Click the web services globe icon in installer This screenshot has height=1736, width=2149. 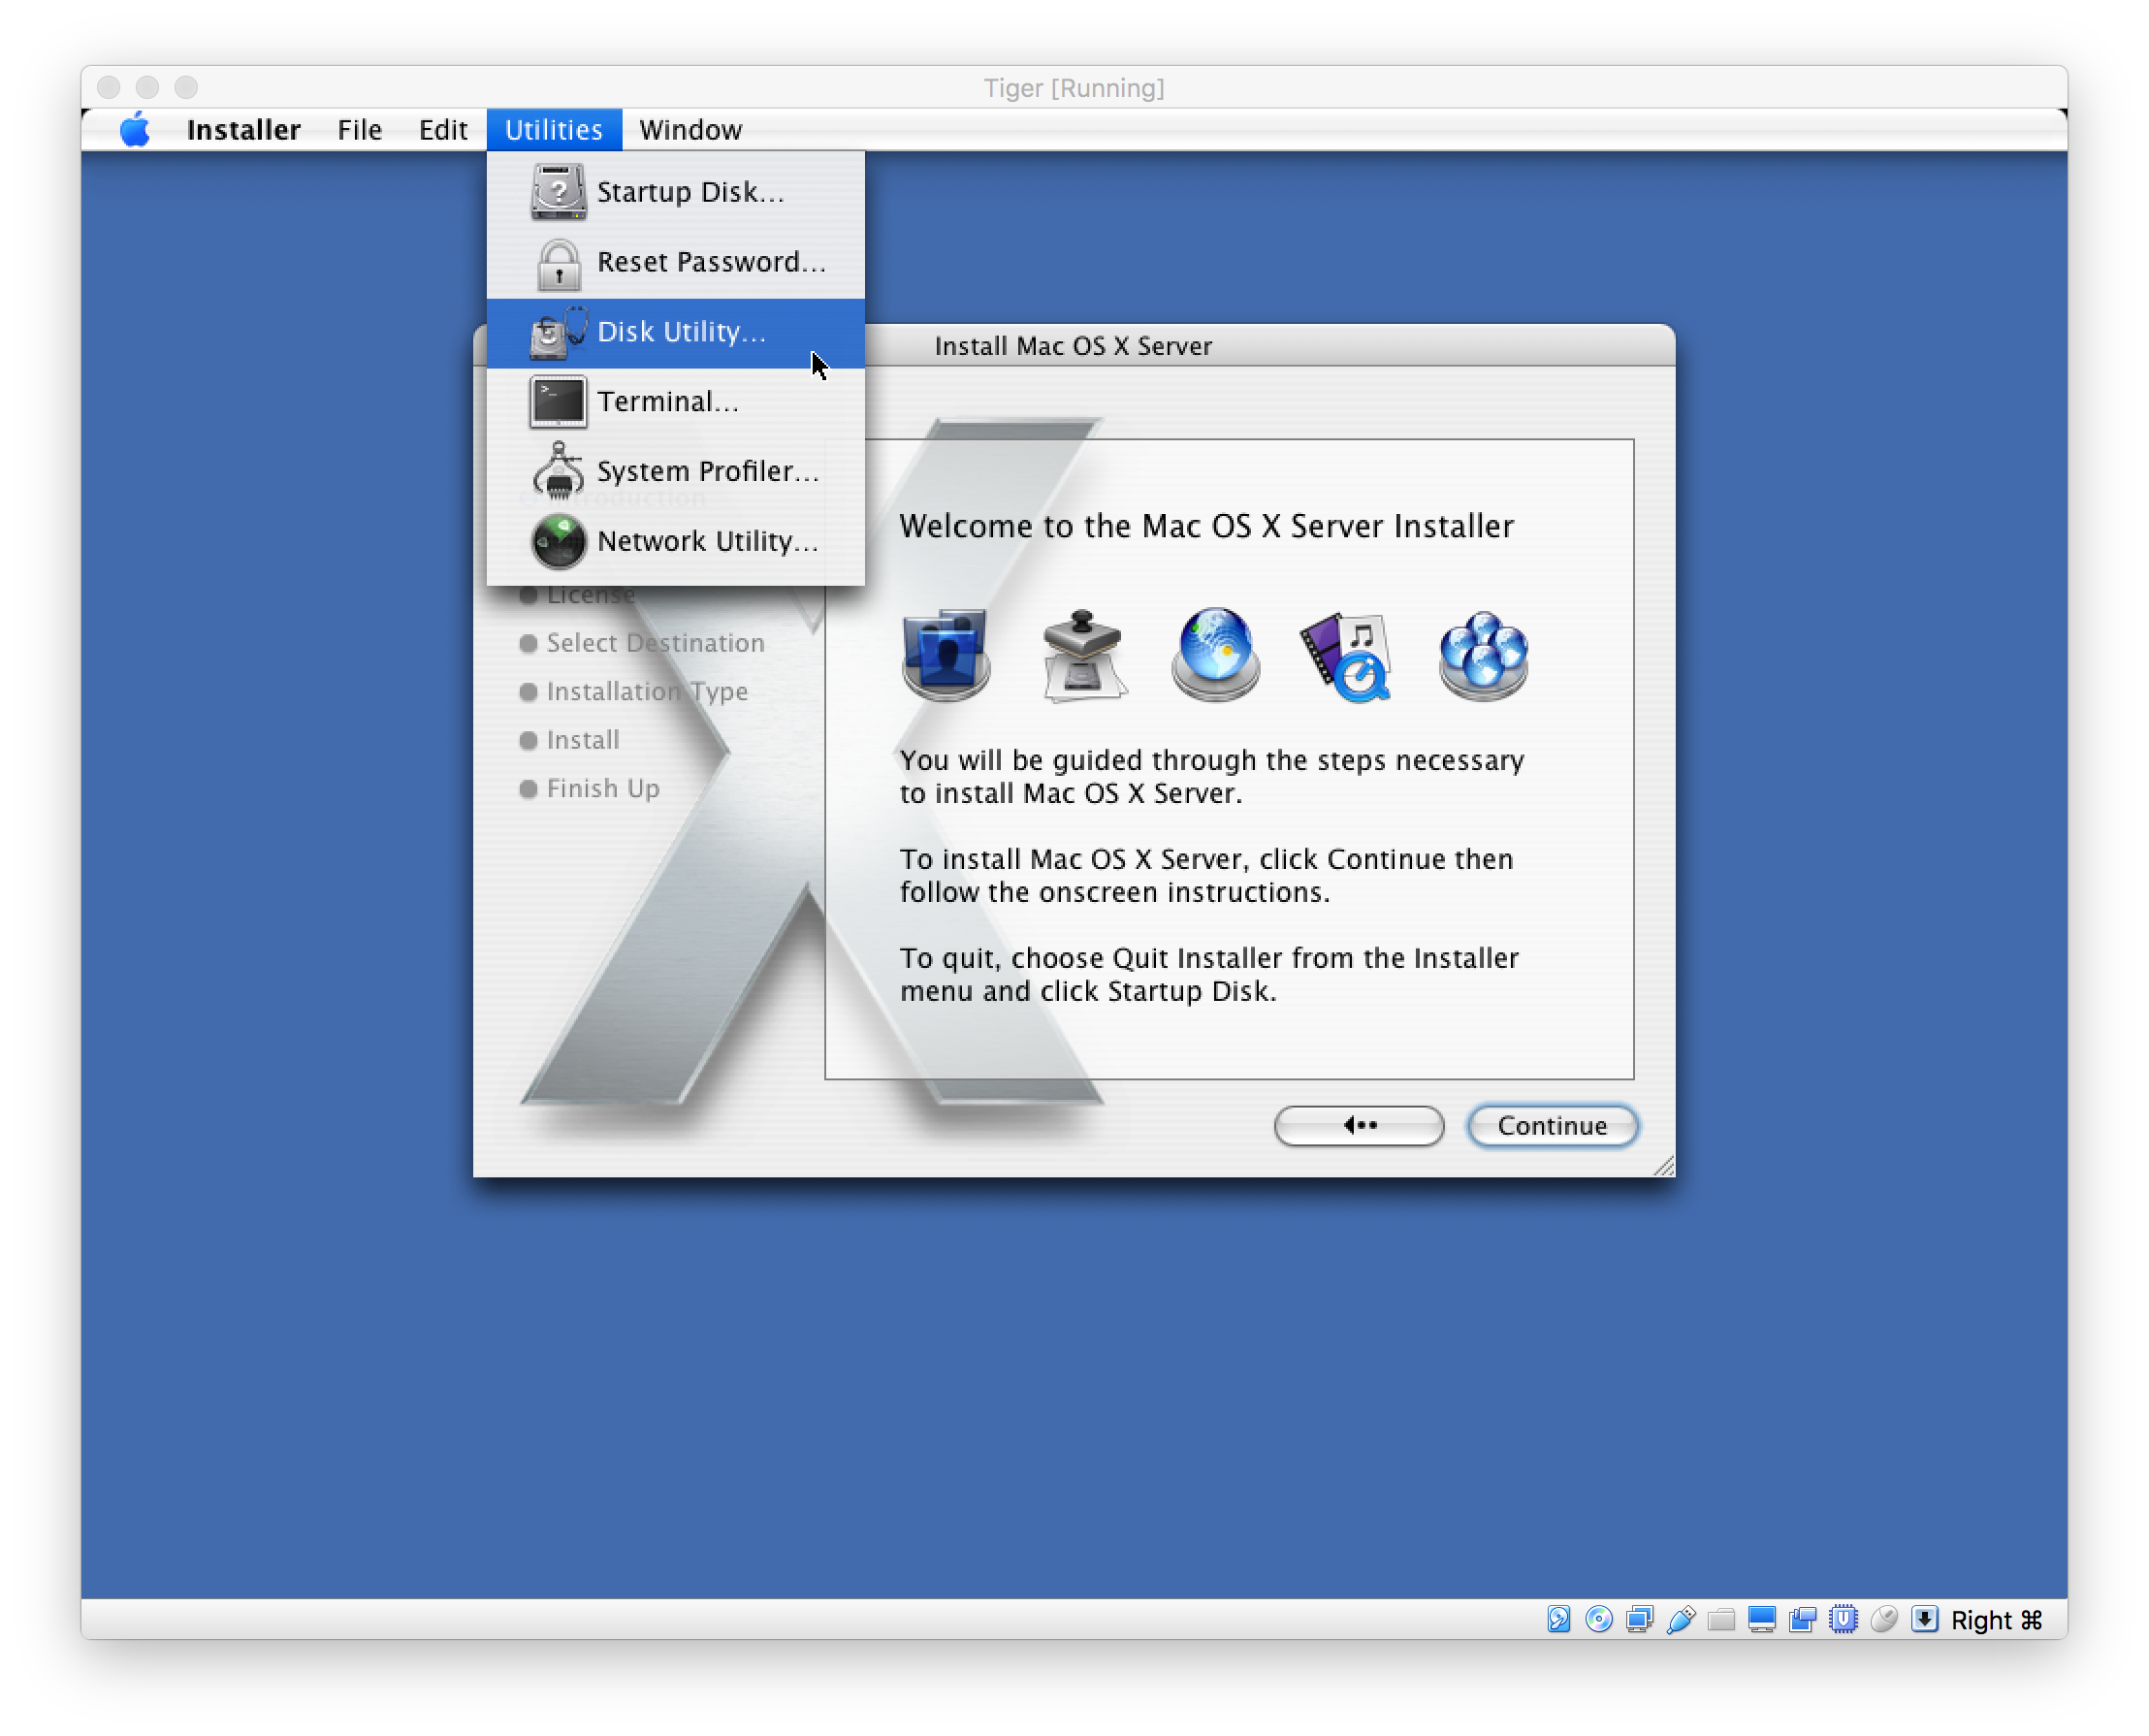(x=1213, y=656)
